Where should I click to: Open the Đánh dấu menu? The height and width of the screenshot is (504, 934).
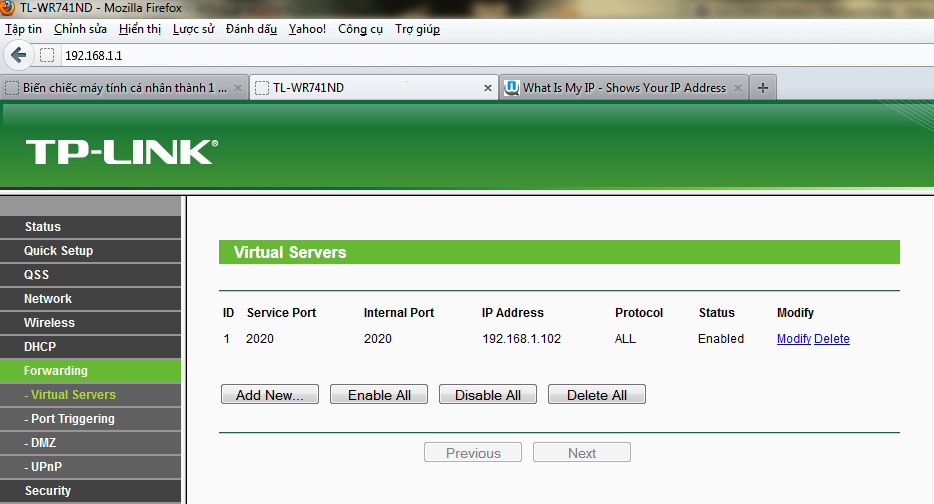(251, 29)
